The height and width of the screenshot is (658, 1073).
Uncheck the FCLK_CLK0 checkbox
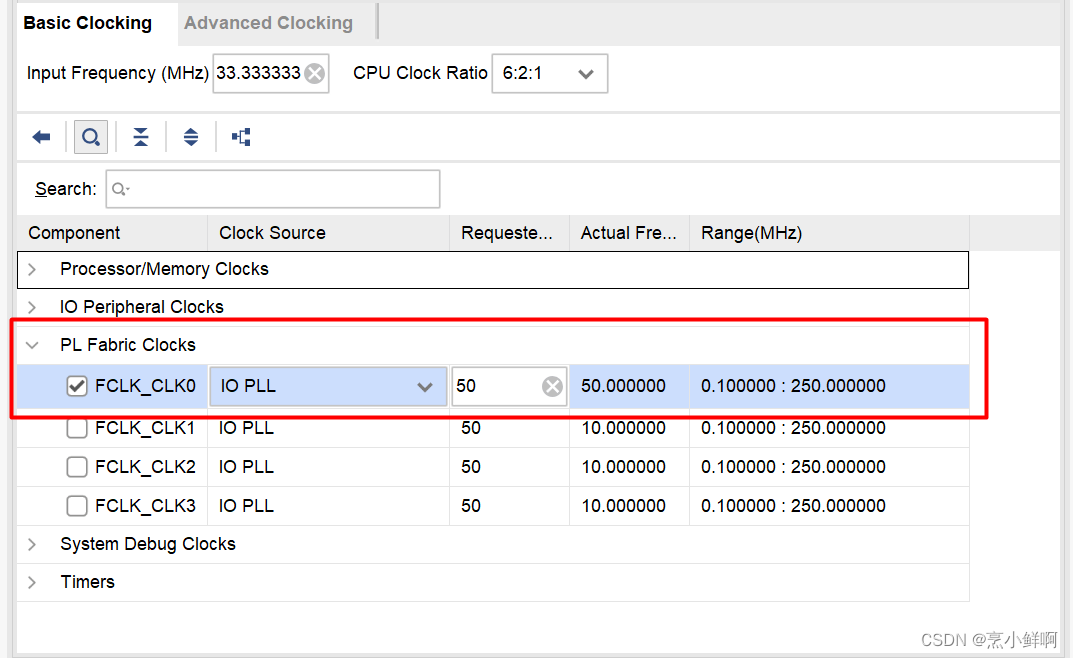77,386
